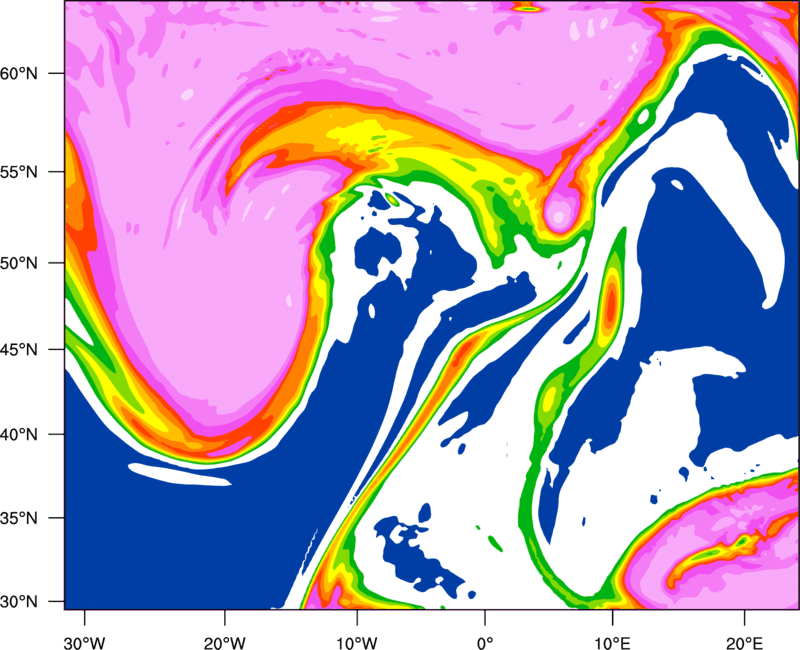The width and height of the screenshot is (800, 650).
Task: Click the 20°W longitude label
Action: pos(225,642)
